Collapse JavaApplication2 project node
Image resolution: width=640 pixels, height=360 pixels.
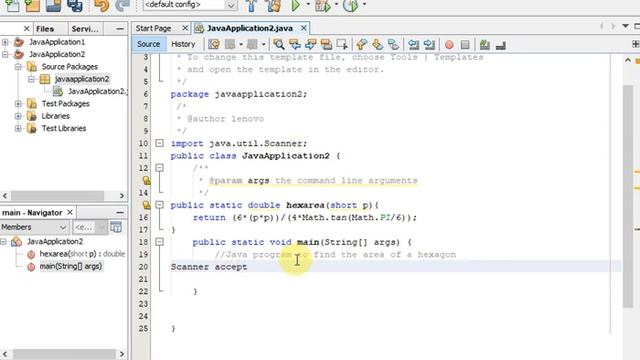click(5, 54)
